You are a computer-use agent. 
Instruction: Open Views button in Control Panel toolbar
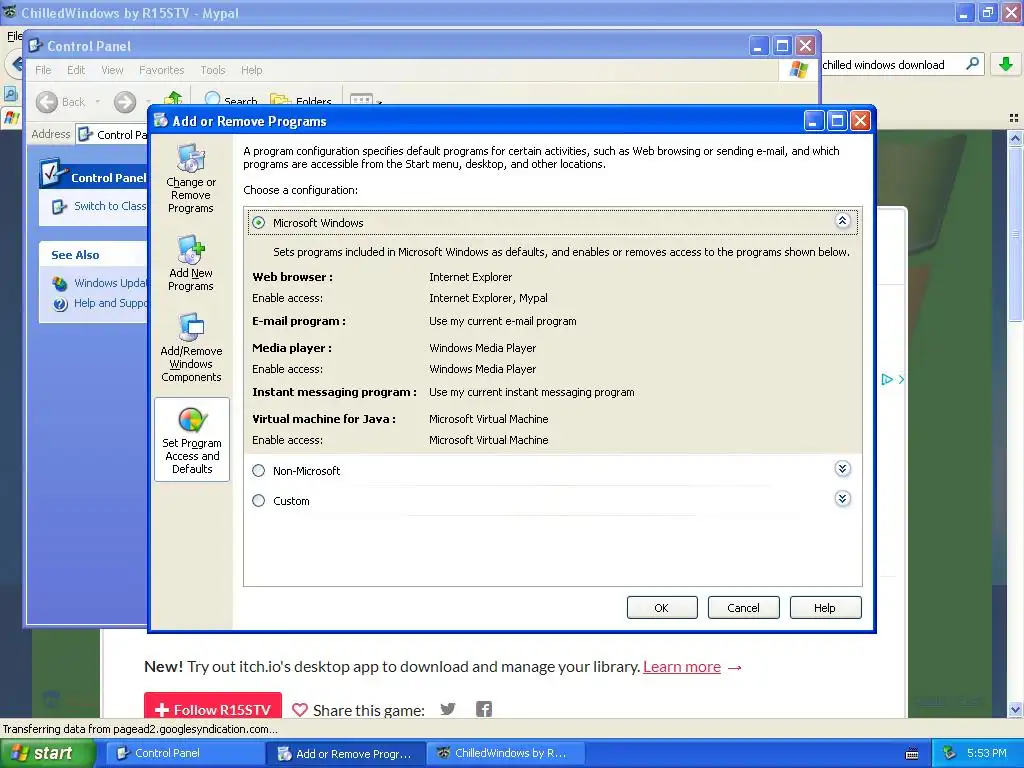[x=361, y=99]
